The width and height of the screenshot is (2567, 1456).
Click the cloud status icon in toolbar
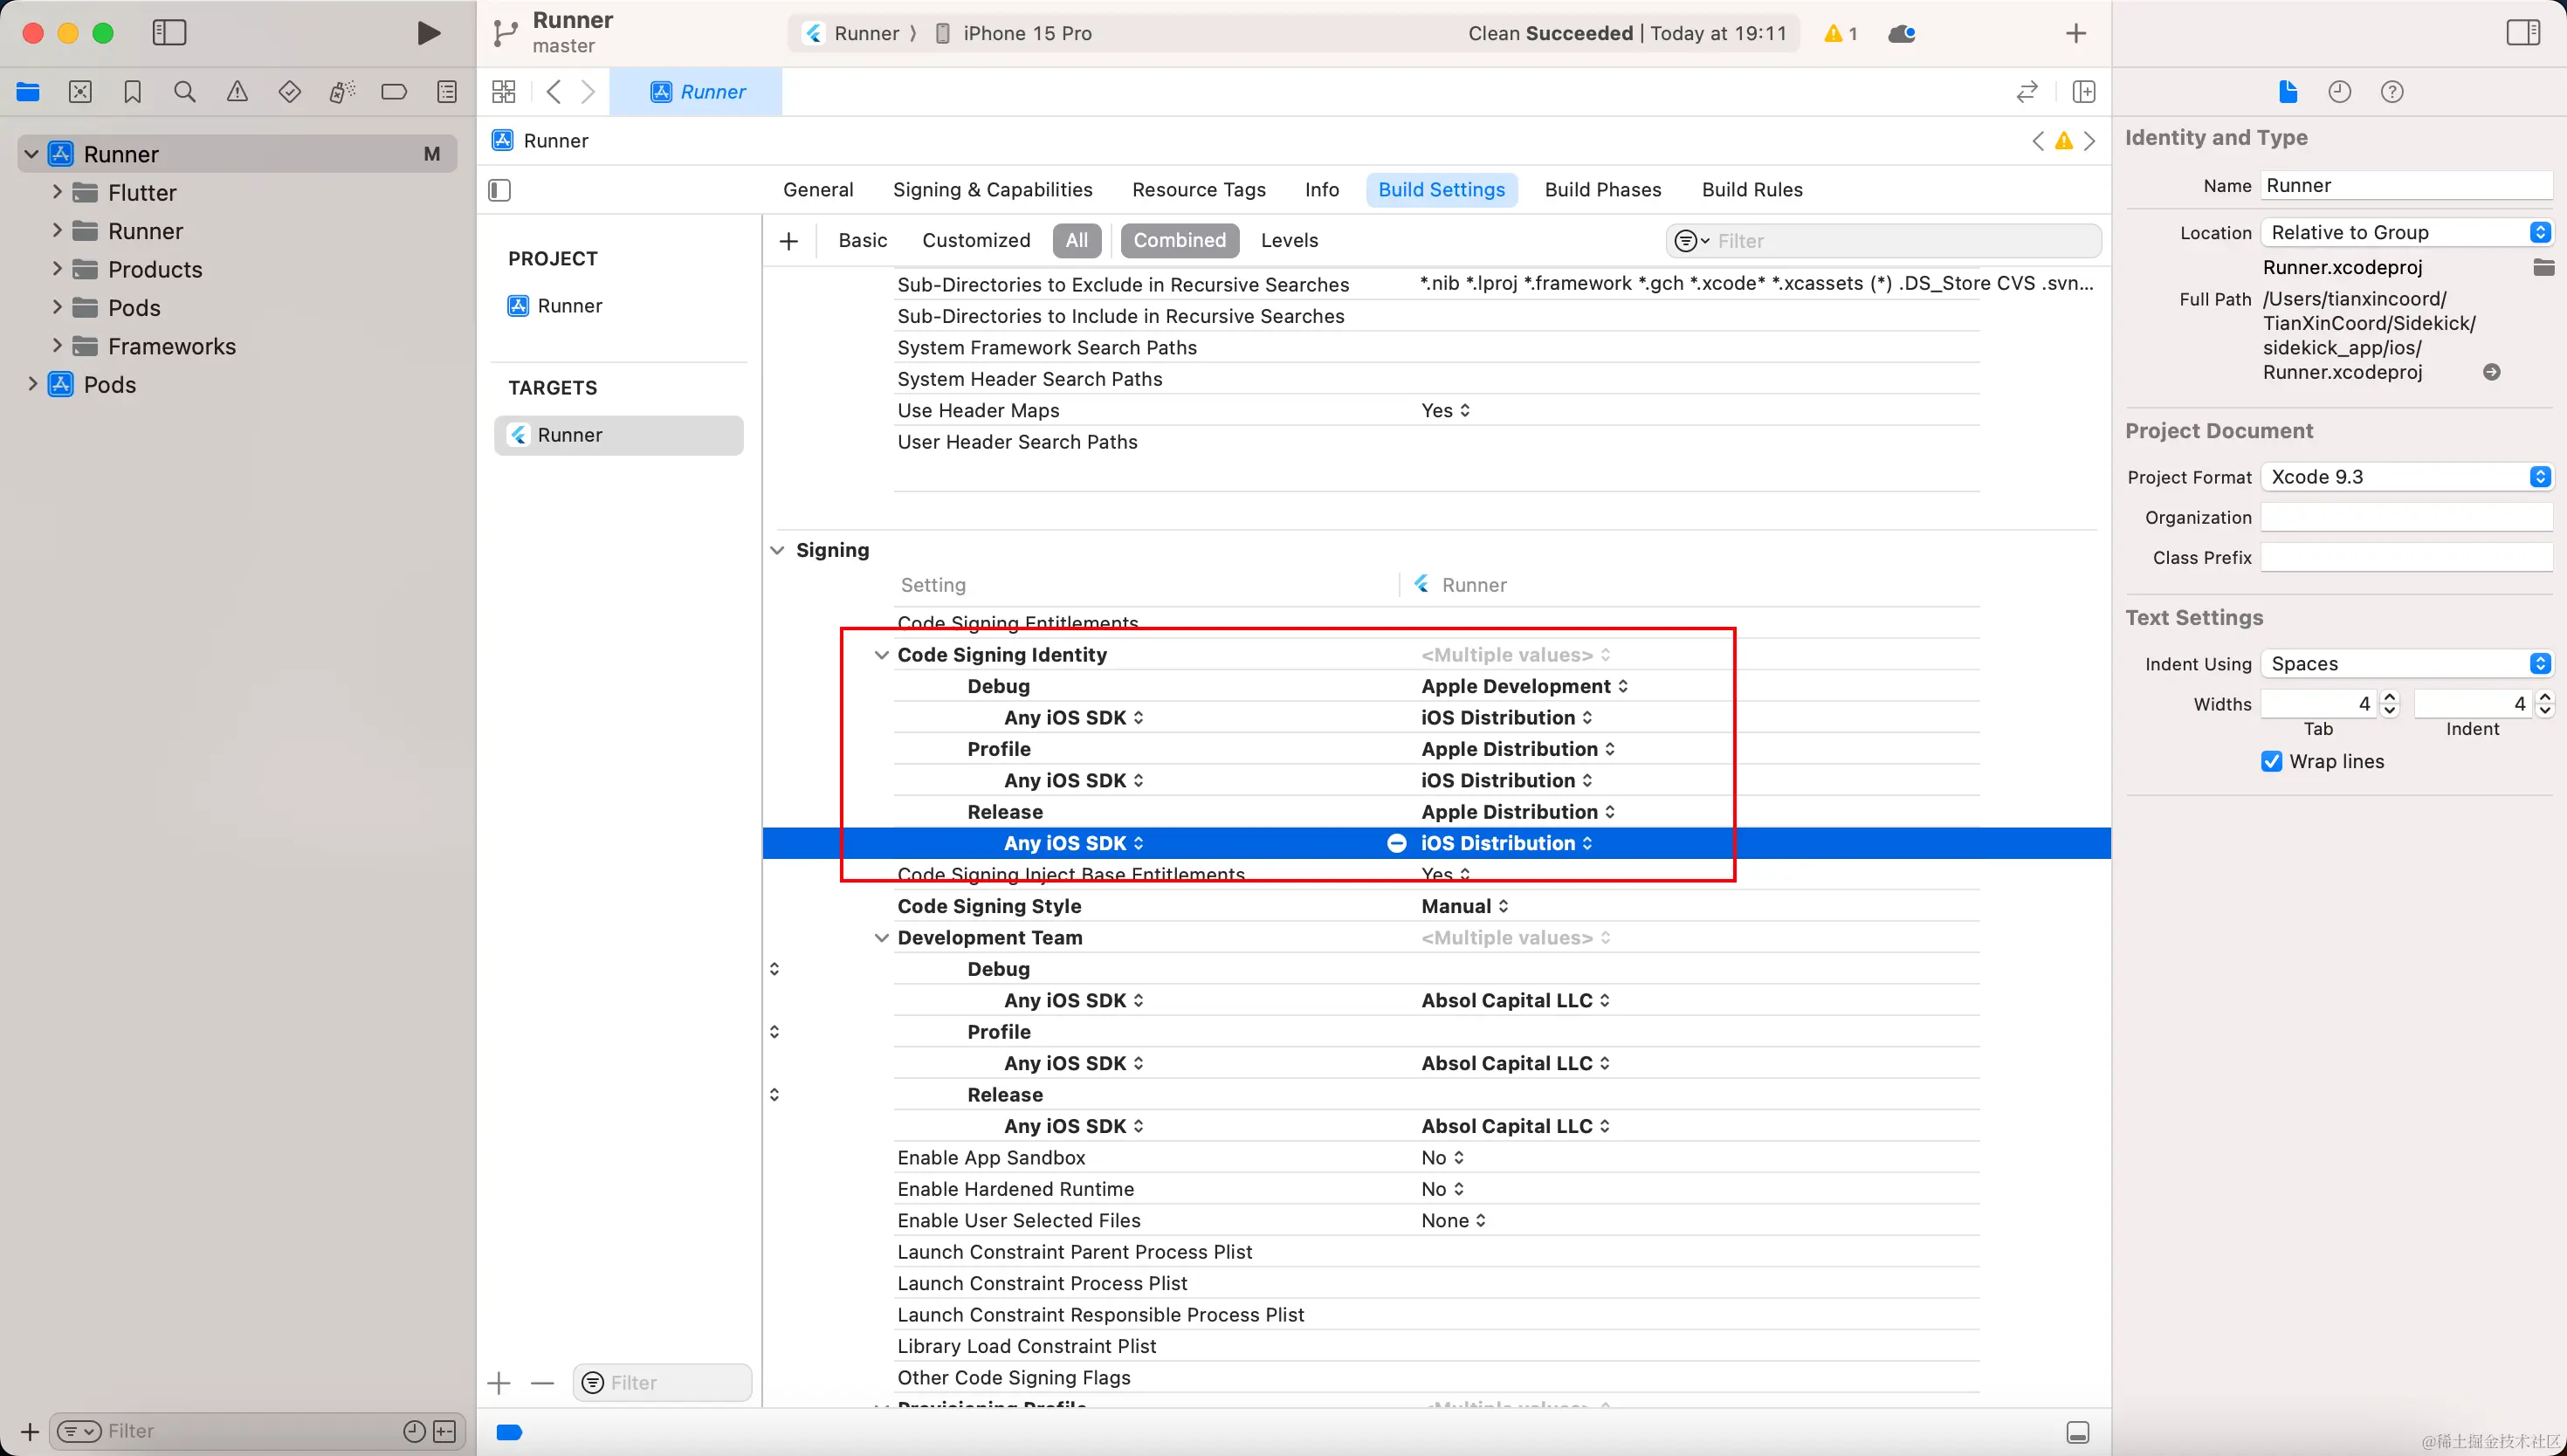pyautogui.click(x=1901, y=33)
